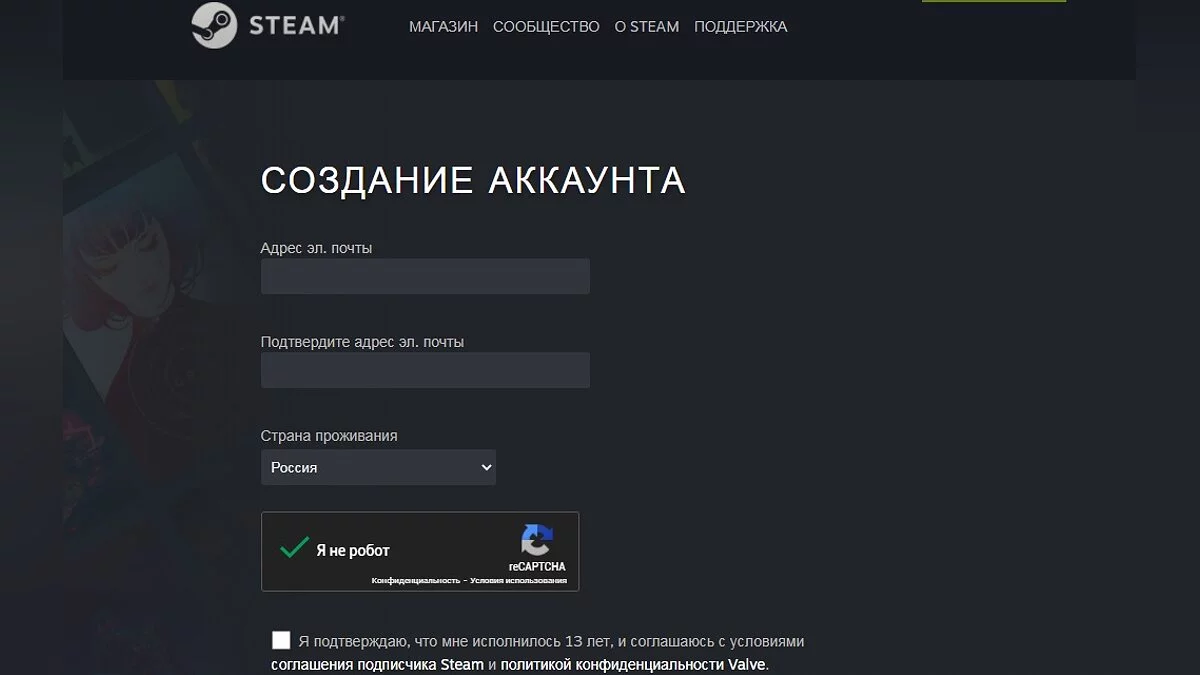Open the СООБЩЕСТВО menu
The width and height of the screenshot is (1200, 675).
(546, 27)
